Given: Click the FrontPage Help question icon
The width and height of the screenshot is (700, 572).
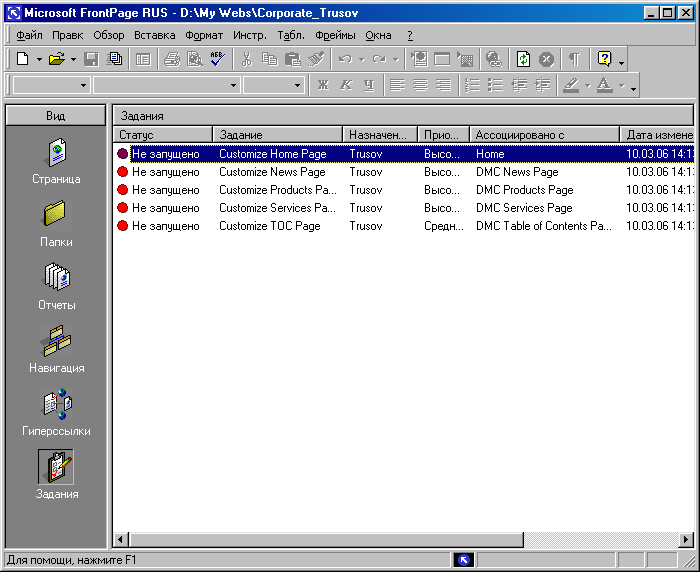Looking at the screenshot, I should pos(604,59).
